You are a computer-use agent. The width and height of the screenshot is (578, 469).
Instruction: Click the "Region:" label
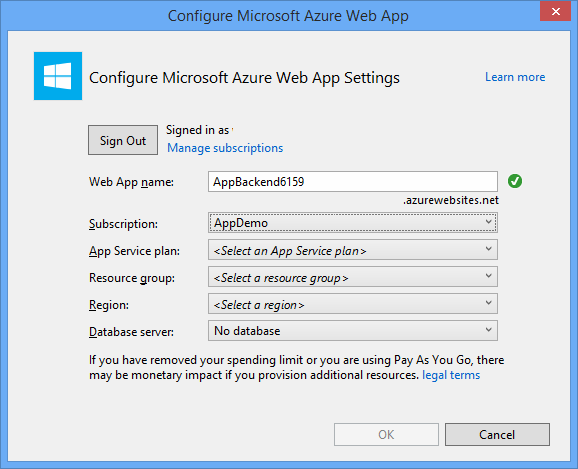click(x=109, y=305)
